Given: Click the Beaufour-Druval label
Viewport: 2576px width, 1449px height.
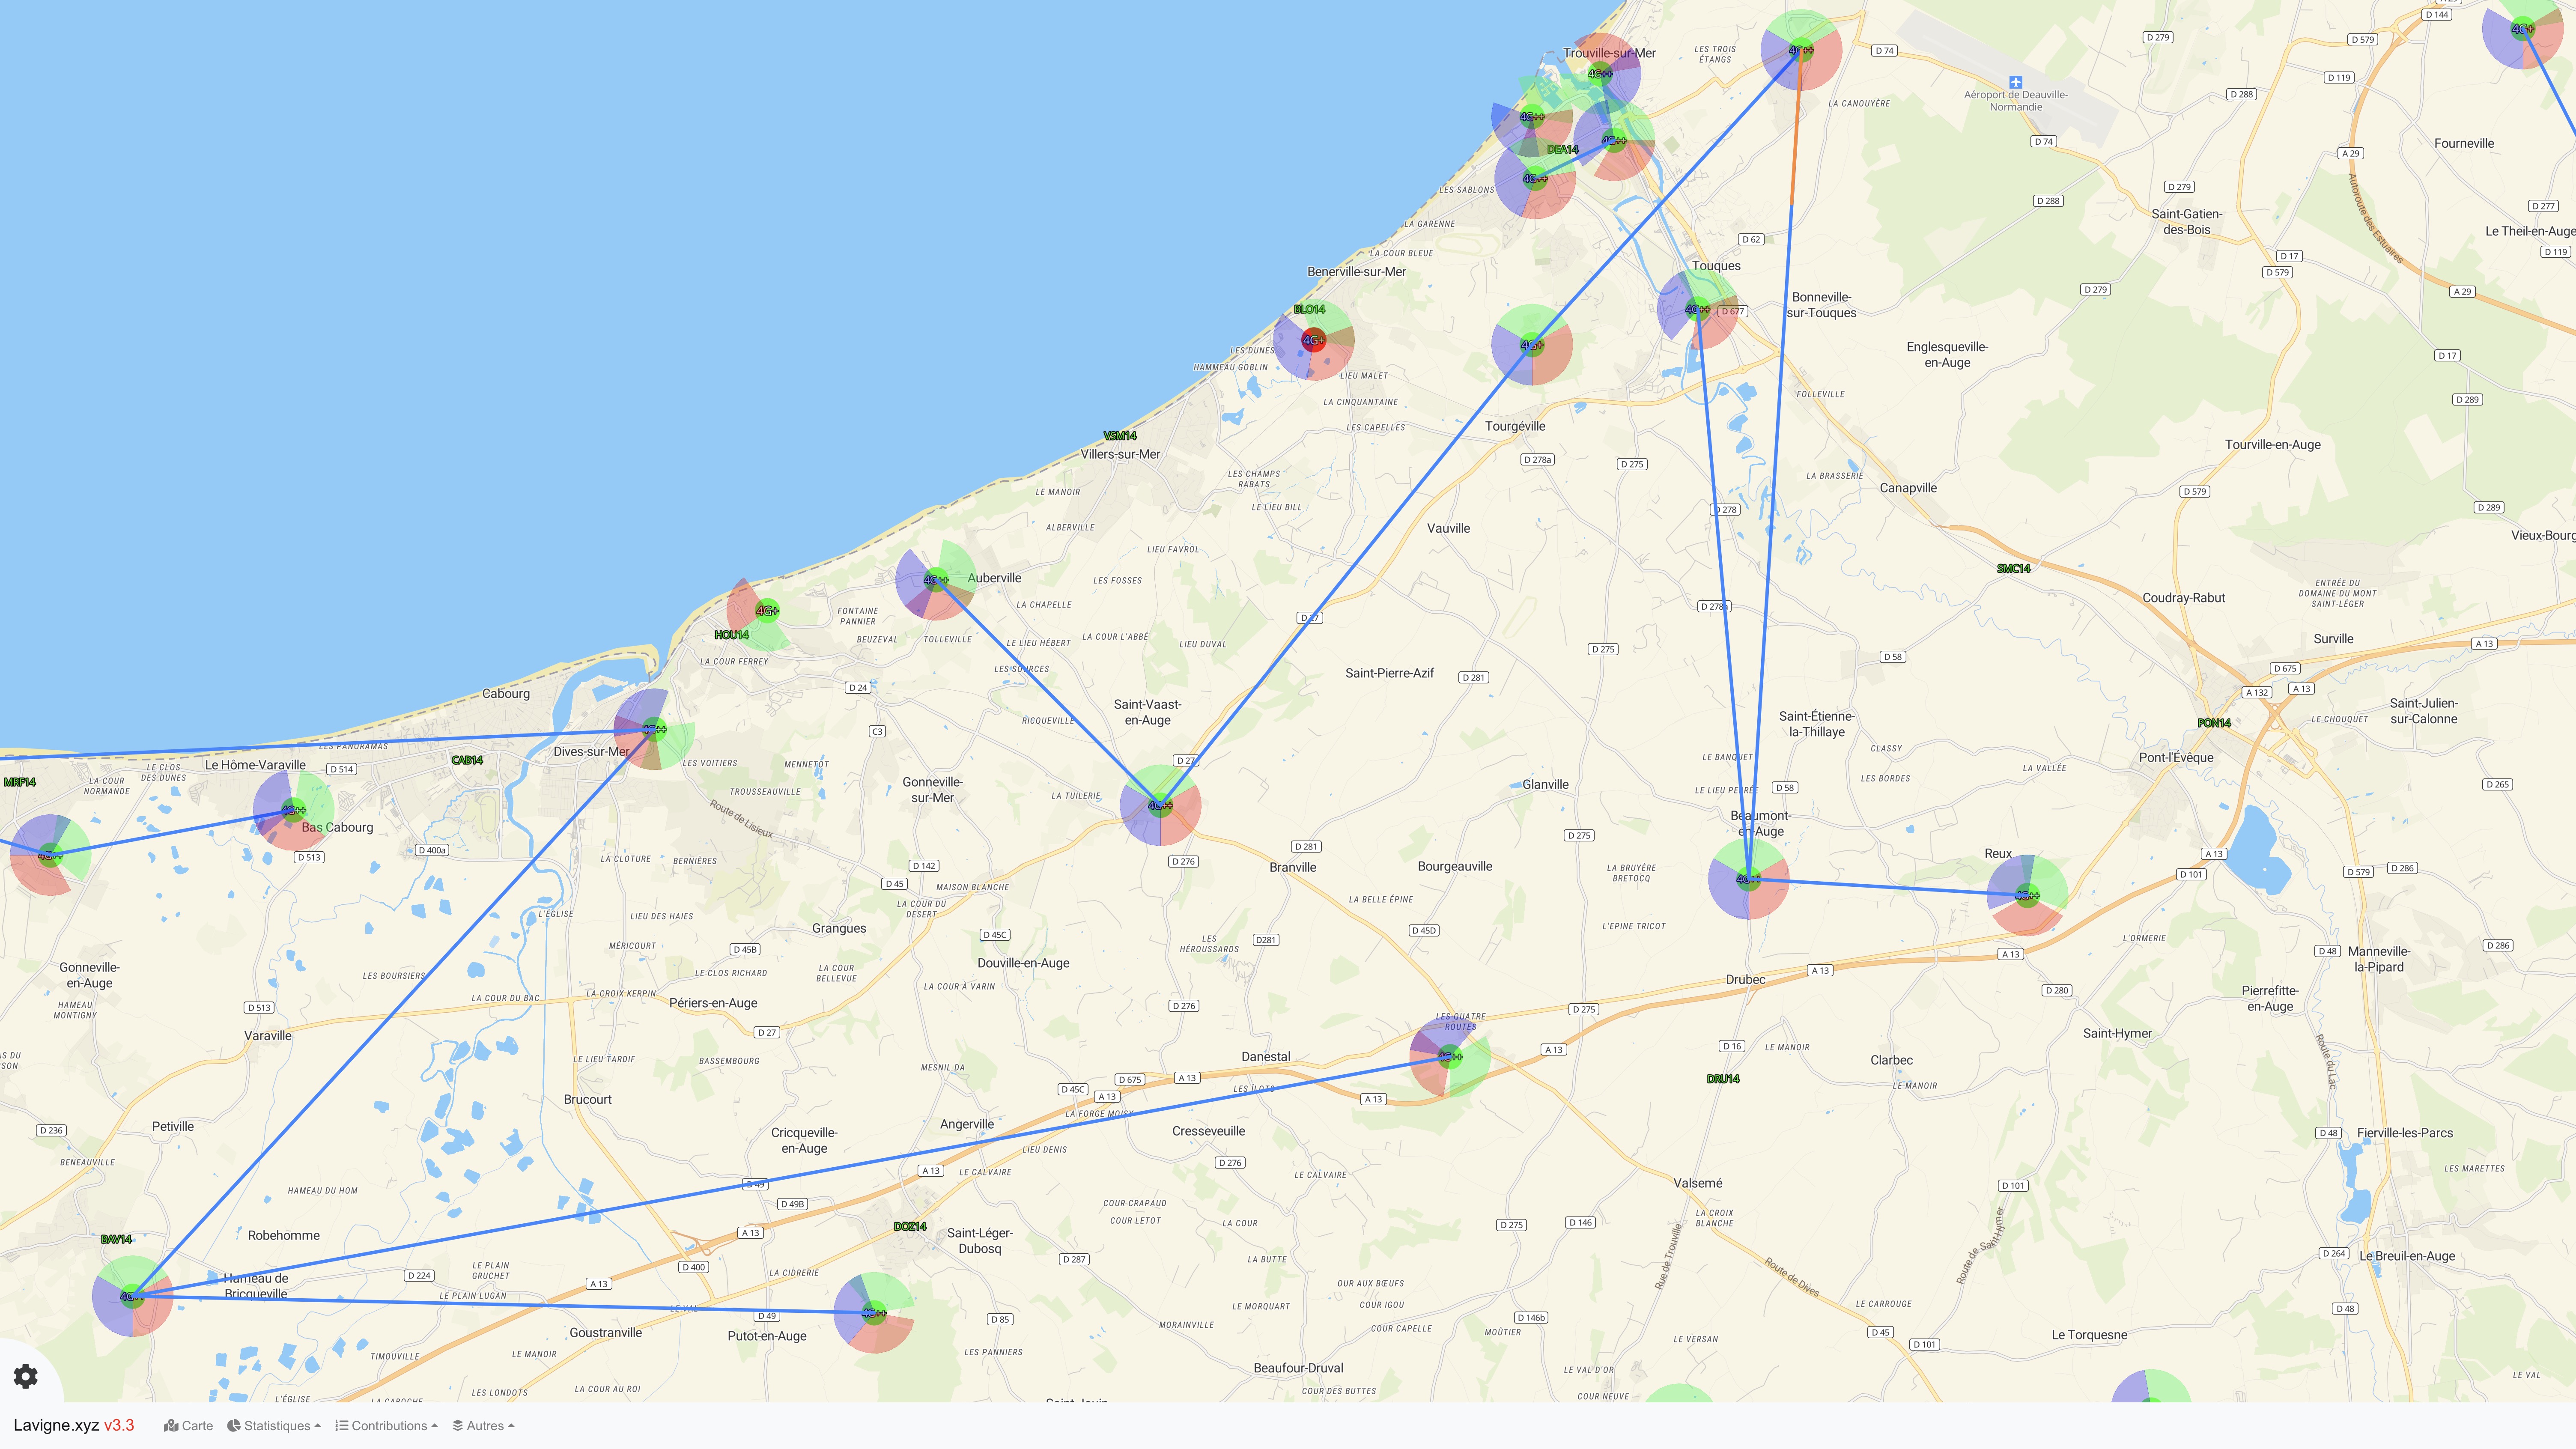Looking at the screenshot, I should click(1298, 1368).
